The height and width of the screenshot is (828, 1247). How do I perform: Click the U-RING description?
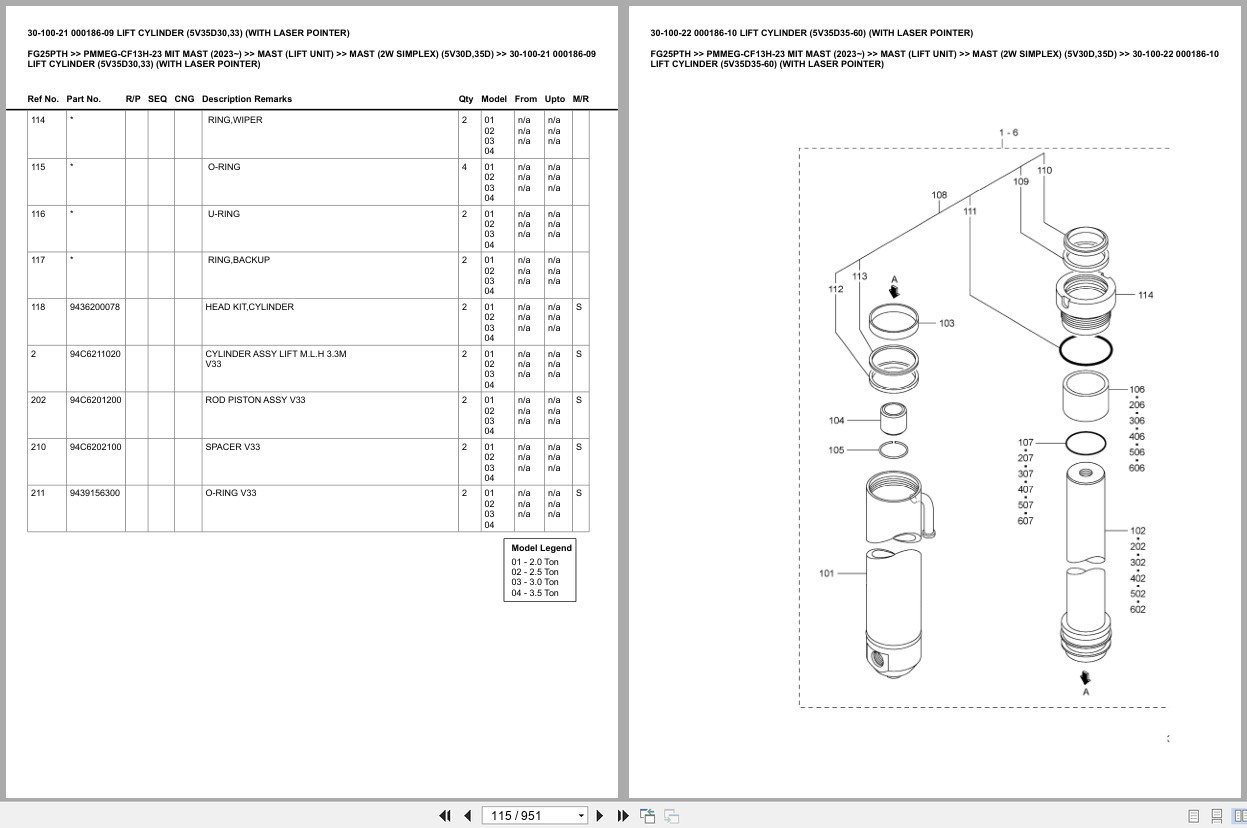click(224, 214)
